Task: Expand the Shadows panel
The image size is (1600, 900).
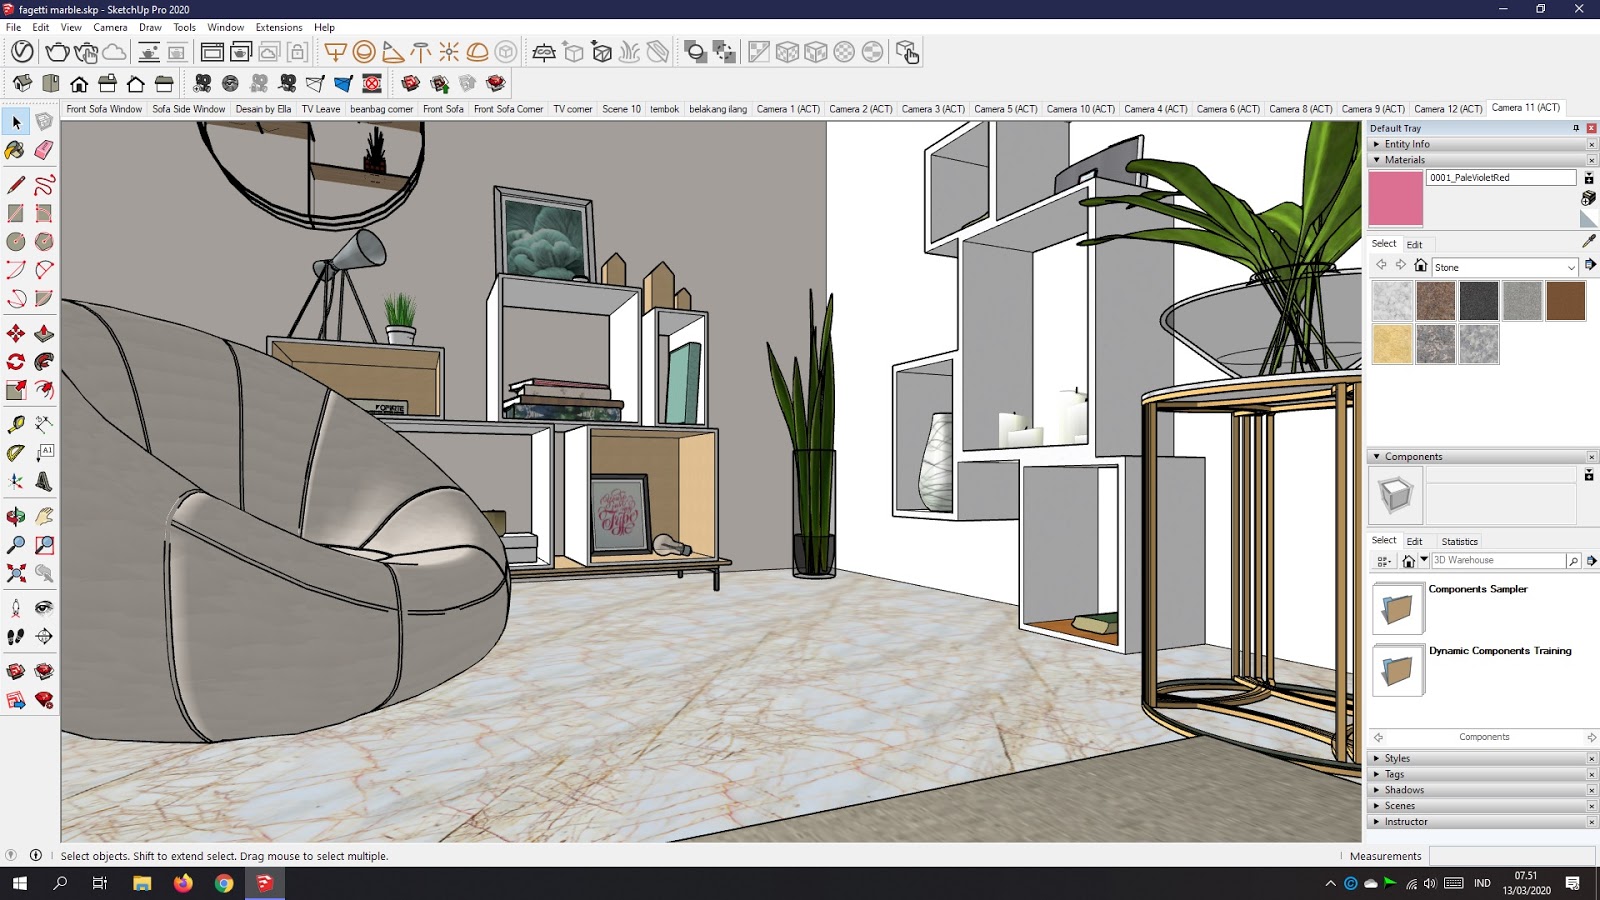Action: click(1404, 790)
